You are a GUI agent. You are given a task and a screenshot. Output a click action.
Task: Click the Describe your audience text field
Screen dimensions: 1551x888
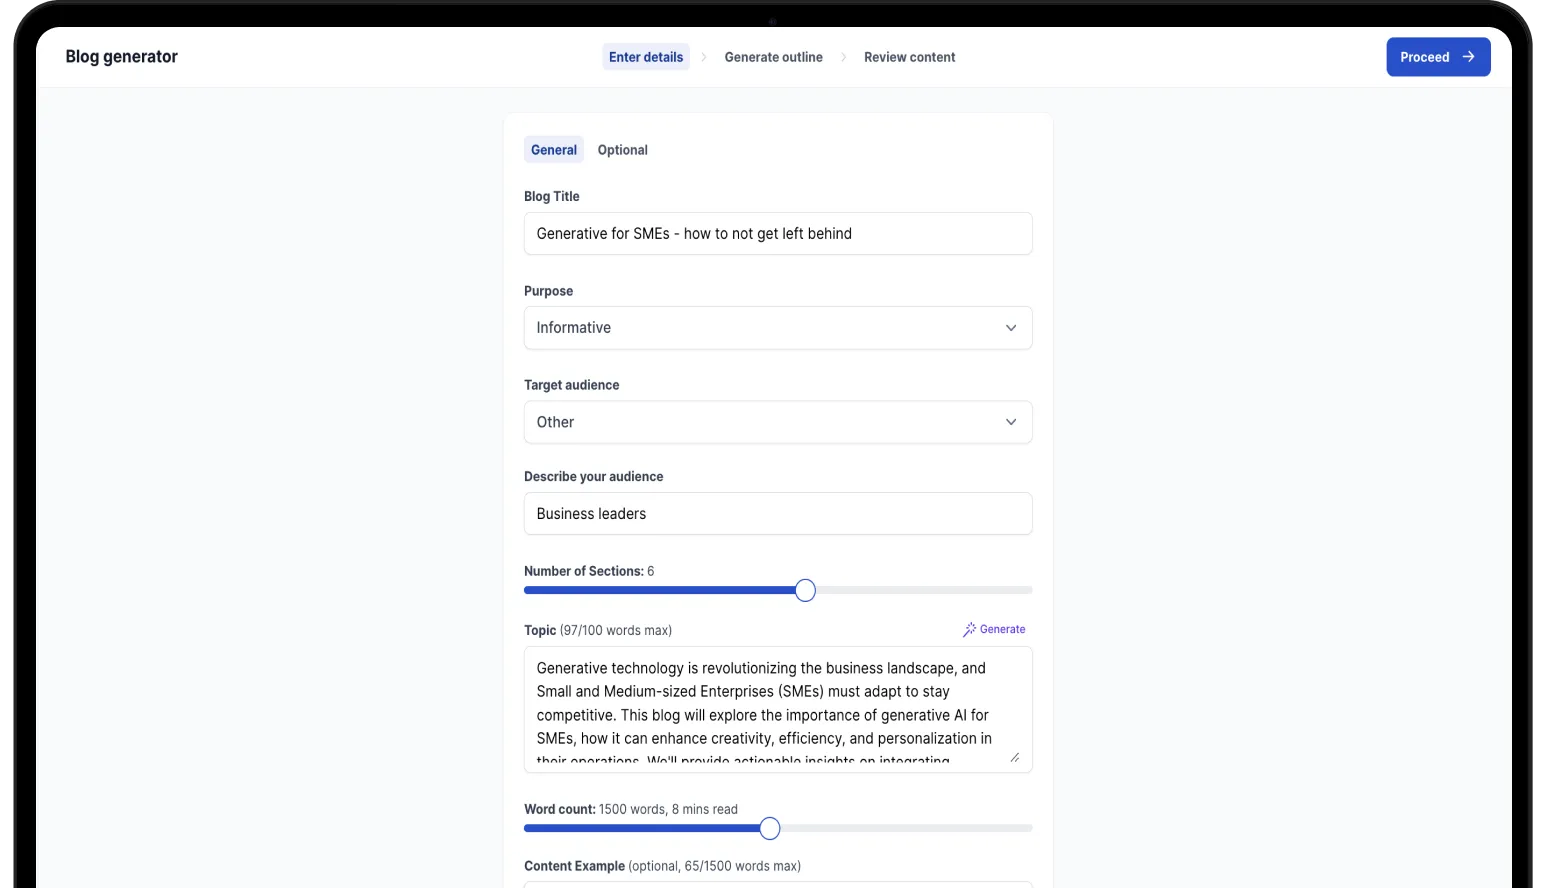coord(777,514)
